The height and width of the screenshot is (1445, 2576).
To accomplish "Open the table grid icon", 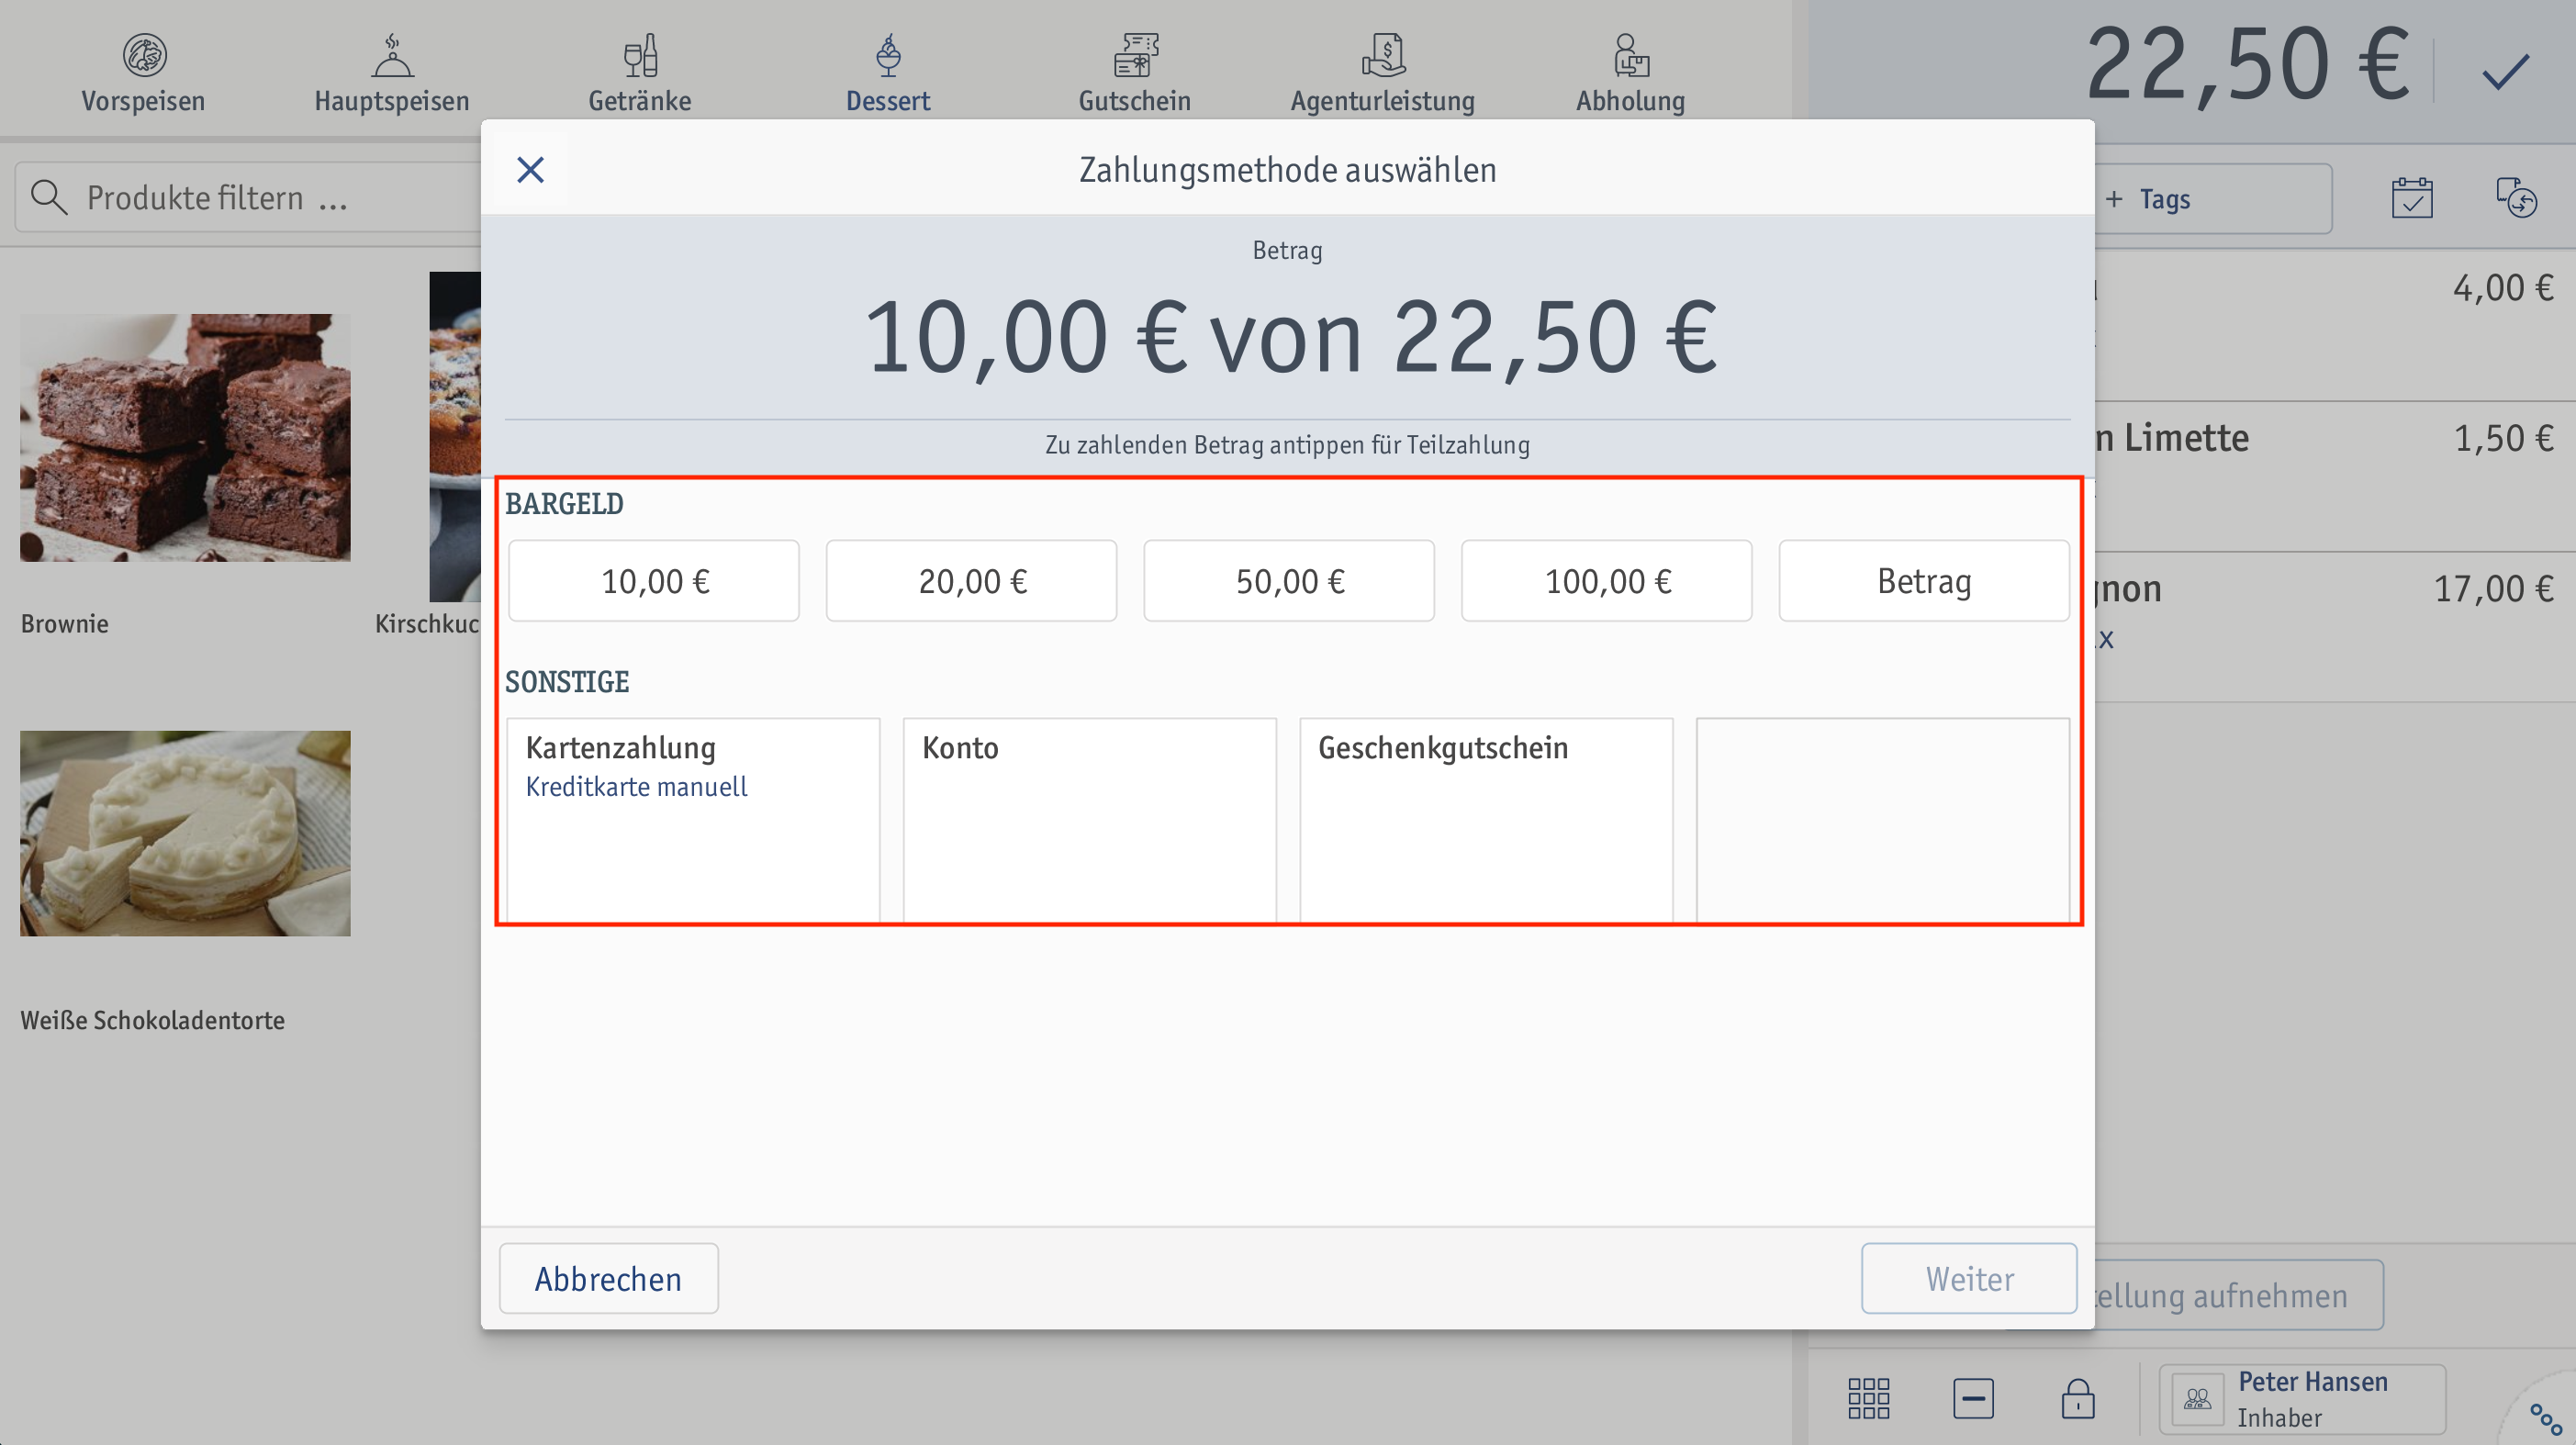I will click(1869, 1398).
